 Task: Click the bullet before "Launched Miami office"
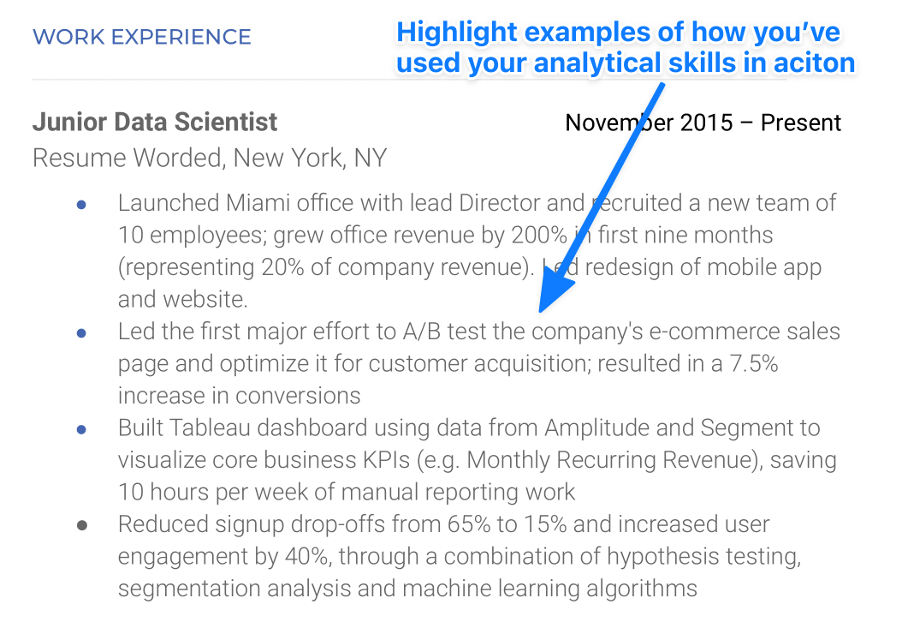(x=82, y=204)
